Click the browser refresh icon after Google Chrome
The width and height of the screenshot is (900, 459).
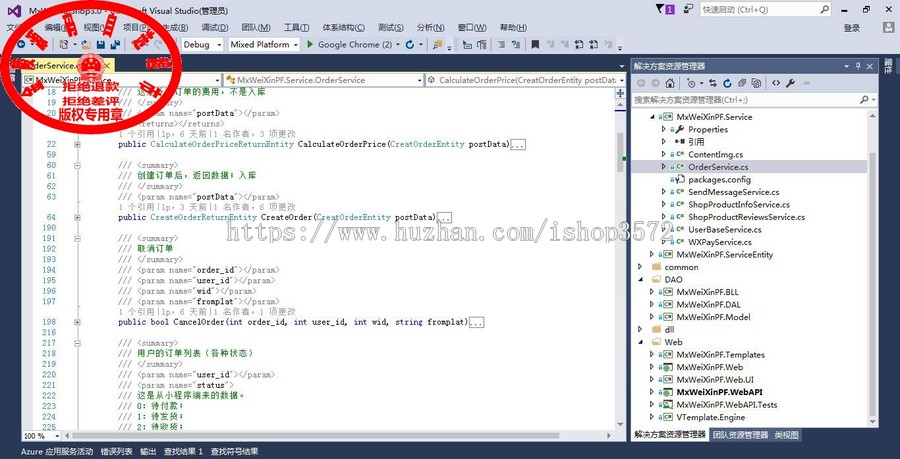(x=410, y=44)
